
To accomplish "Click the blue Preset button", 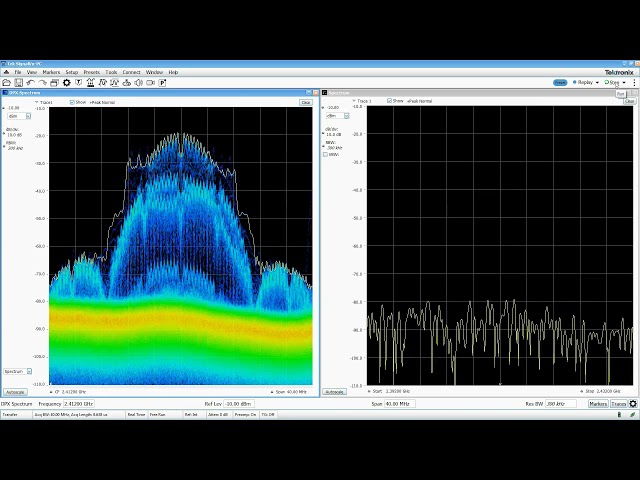I will [560, 82].
